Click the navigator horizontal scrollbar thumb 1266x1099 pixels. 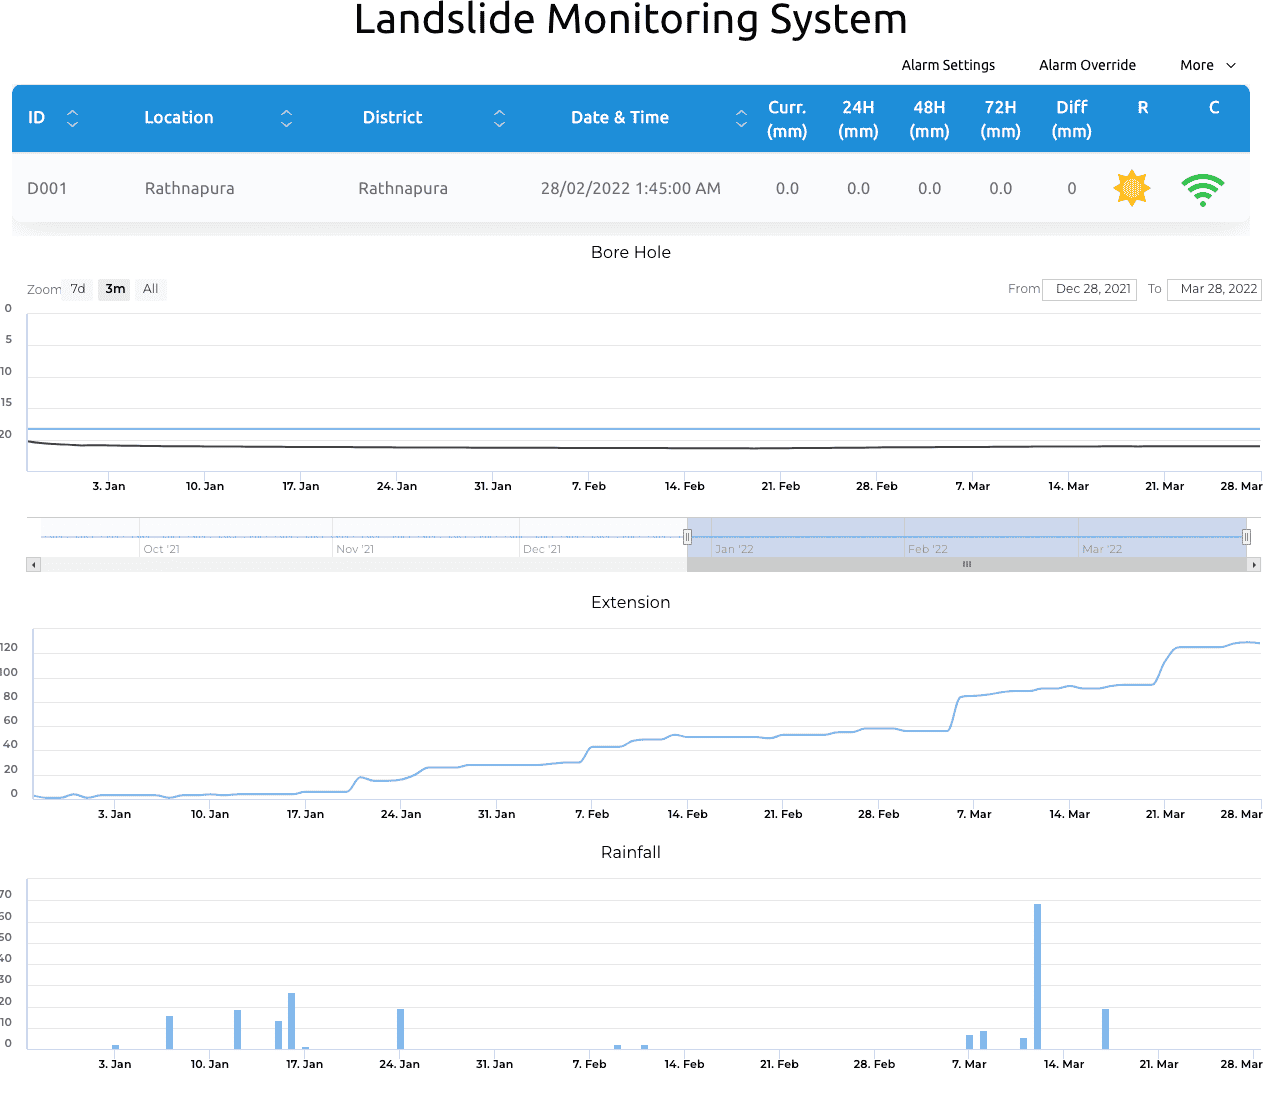point(966,565)
